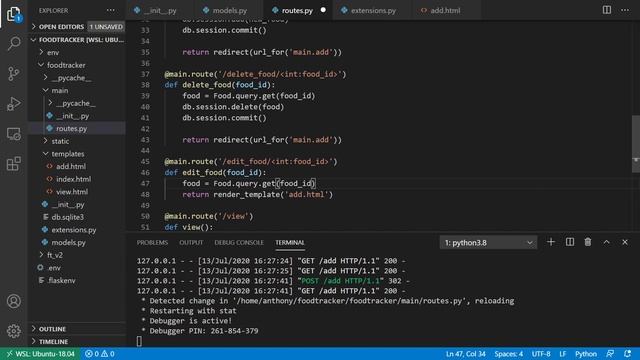640x360 pixels.
Task: Open the .flaskenv file in tree
Action: pos(76,280)
